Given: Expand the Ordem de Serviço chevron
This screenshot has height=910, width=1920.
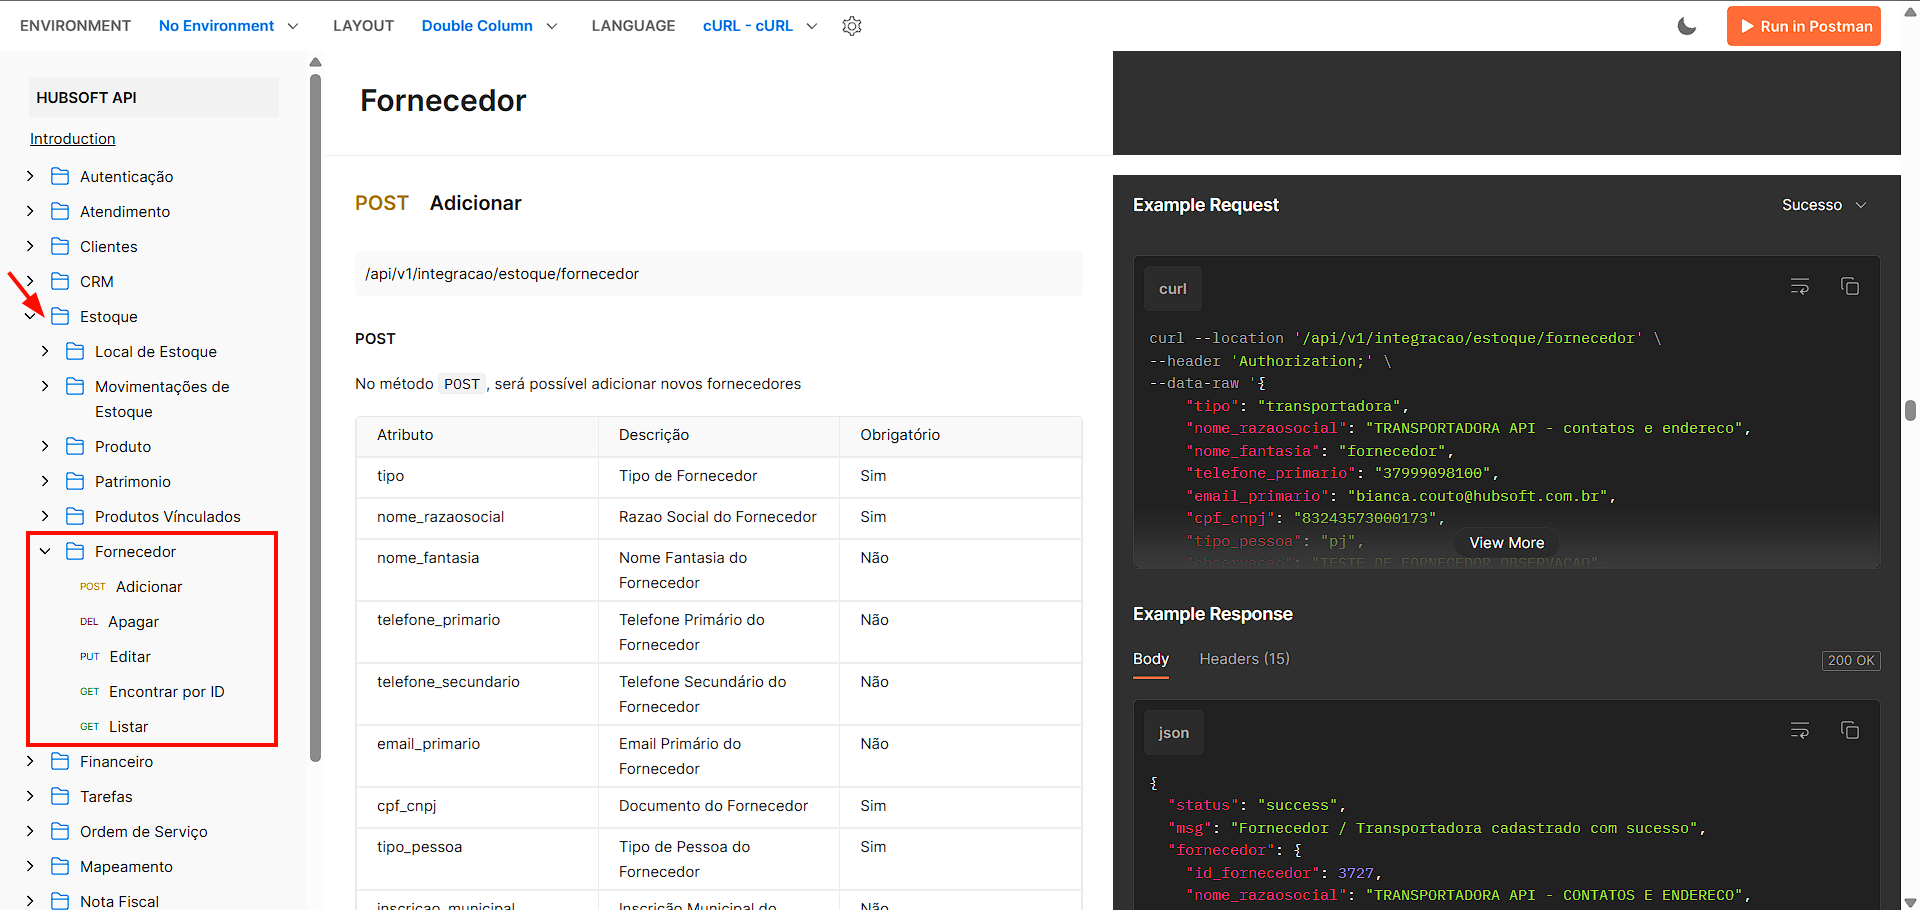Looking at the screenshot, I should click(30, 831).
